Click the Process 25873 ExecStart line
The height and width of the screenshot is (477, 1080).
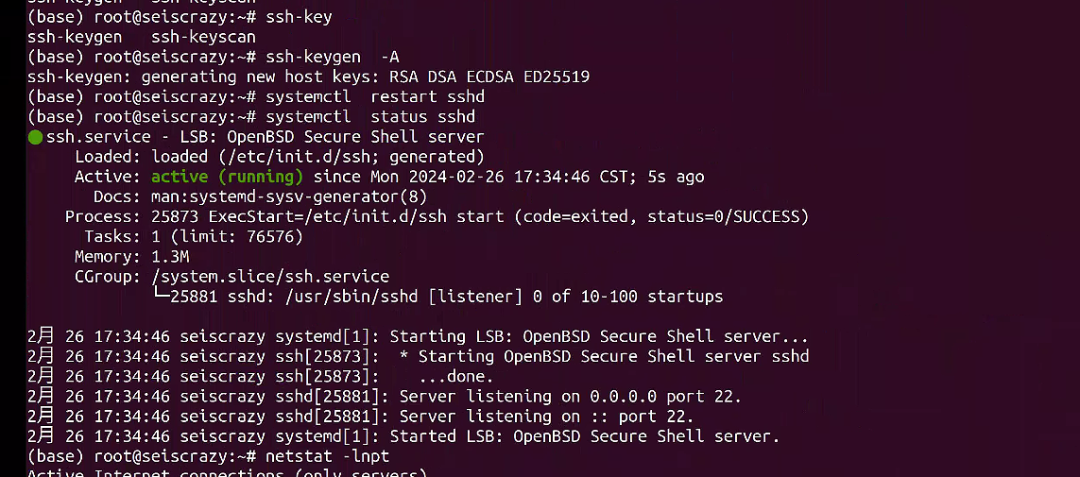point(438,217)
